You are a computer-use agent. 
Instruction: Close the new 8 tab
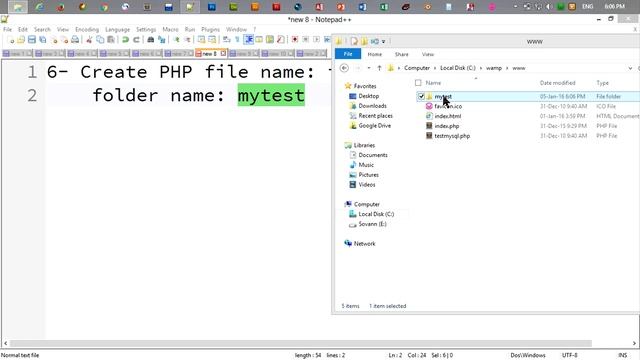pos(223,53)
